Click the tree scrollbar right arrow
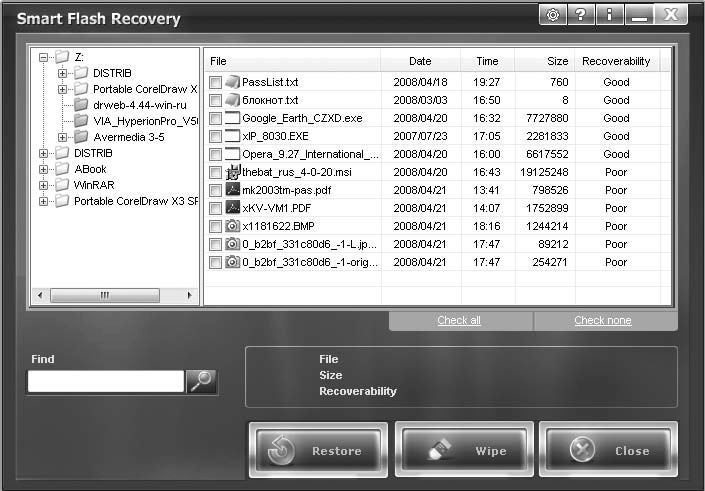The image size is (705, 491). coord(189,295)
